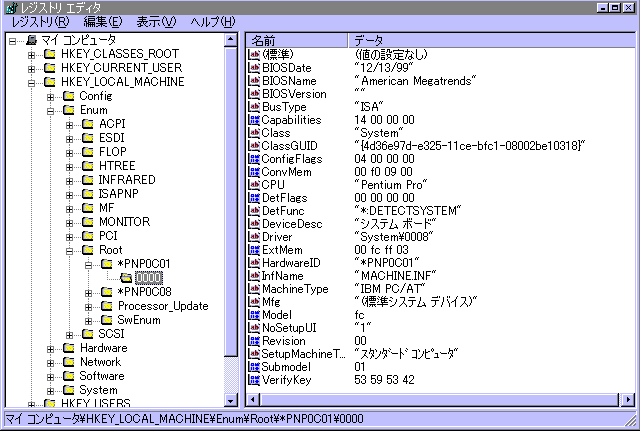Viewport: 640px width, 431px height.
Task: Select the Software key in tree
Action: coord(101,375)
